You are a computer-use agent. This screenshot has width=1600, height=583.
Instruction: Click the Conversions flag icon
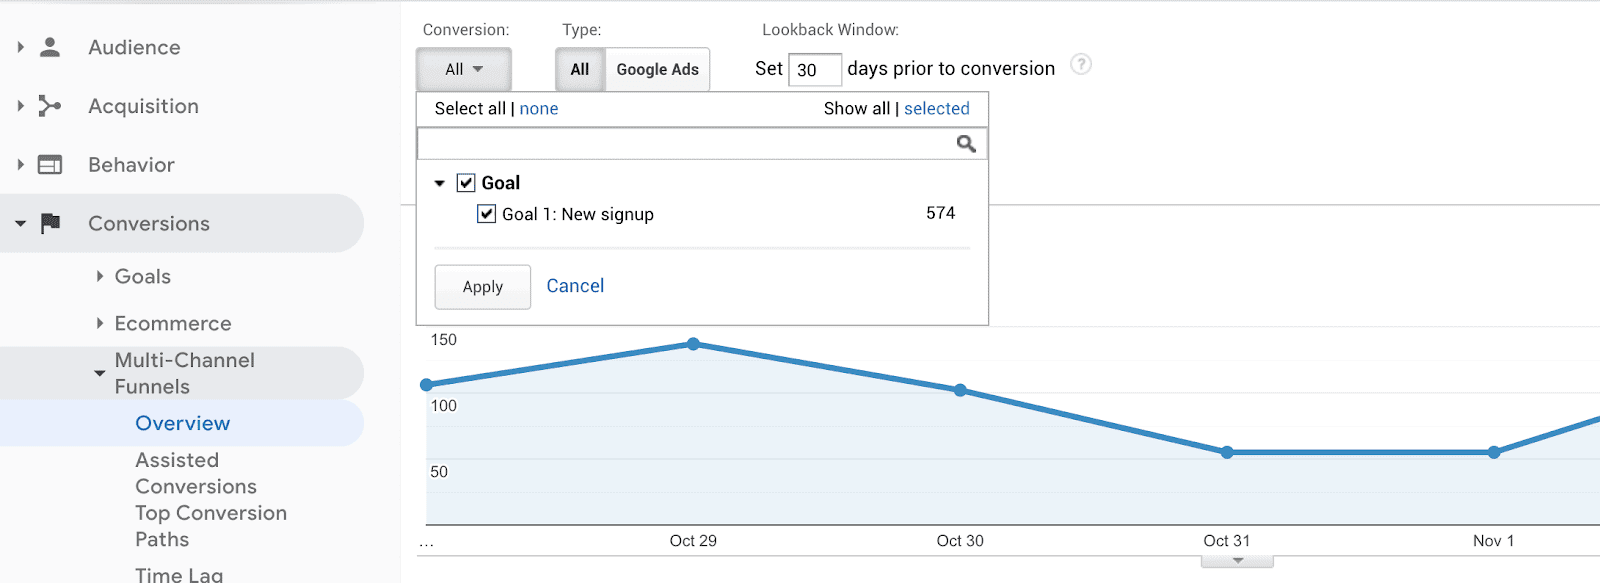pyautogui.click(x=50, y=223)
